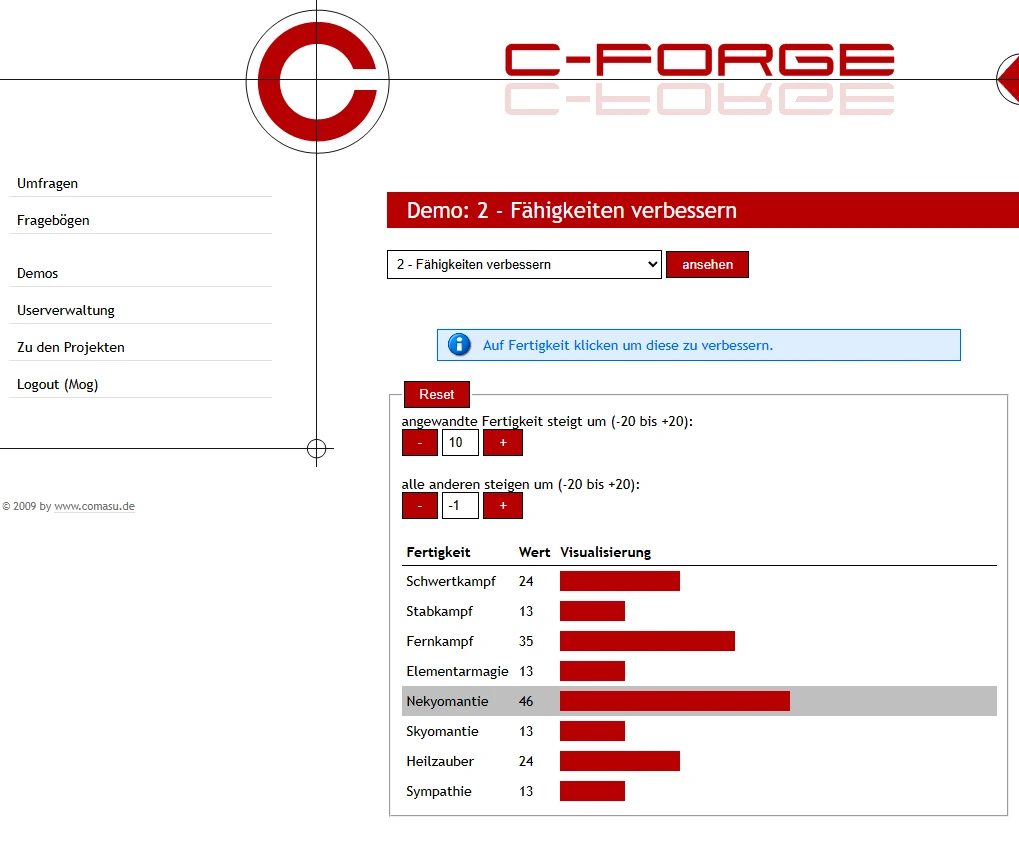Increase angewandte Fertigkeit value with plus
Image resolution: width=1019 pixels, height=843 pixels.
click(503, 443)
